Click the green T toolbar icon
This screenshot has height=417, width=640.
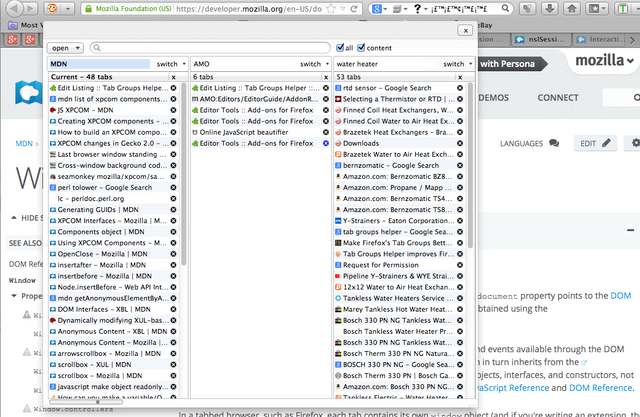tap(622, 8)
